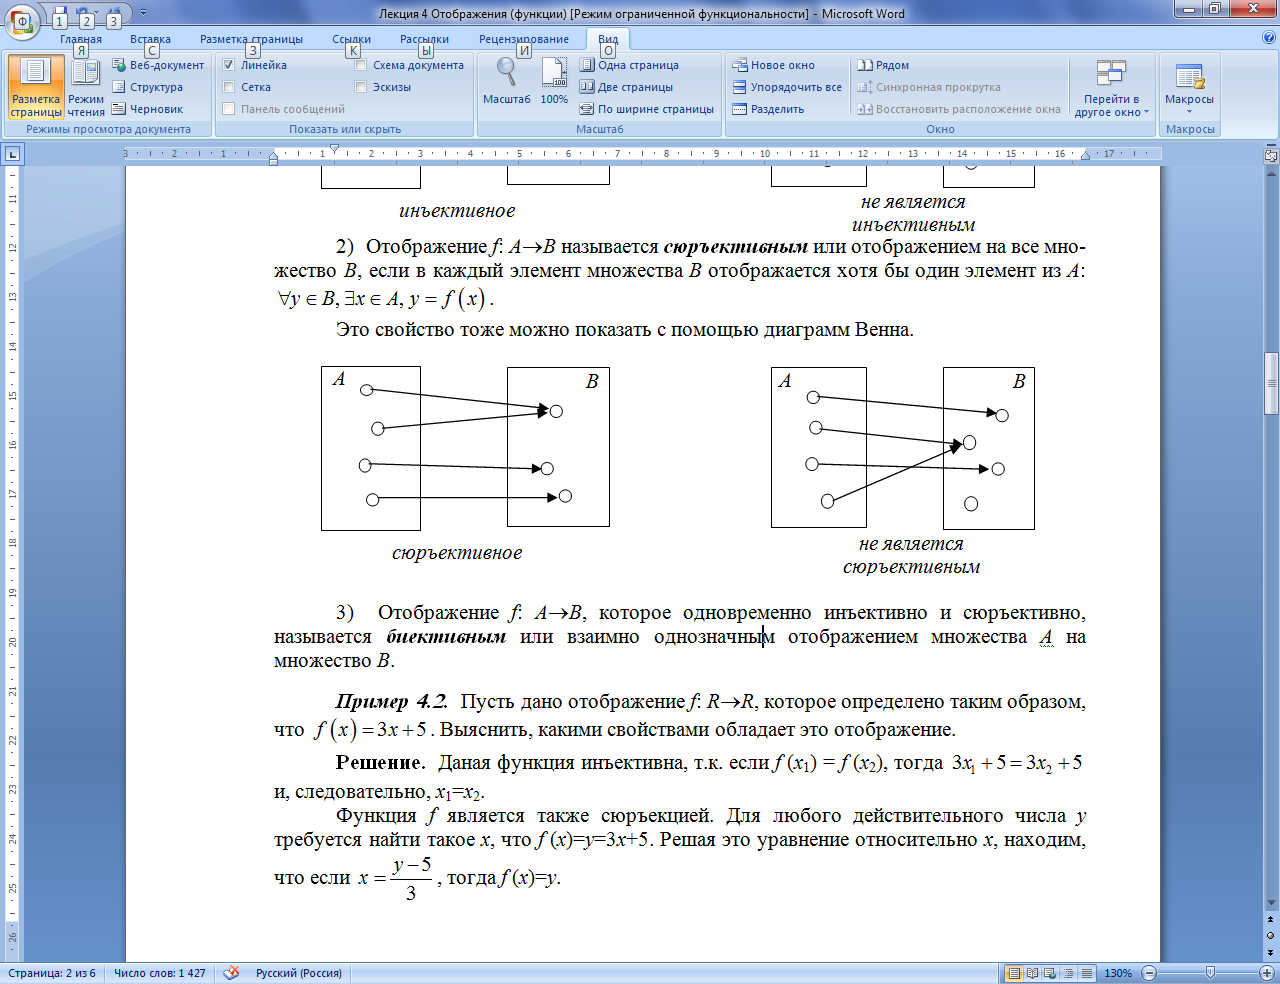Expand the Макросы dropdown
The width and height of the screenshot is (1280, 984).
(x=1189, y=87)
